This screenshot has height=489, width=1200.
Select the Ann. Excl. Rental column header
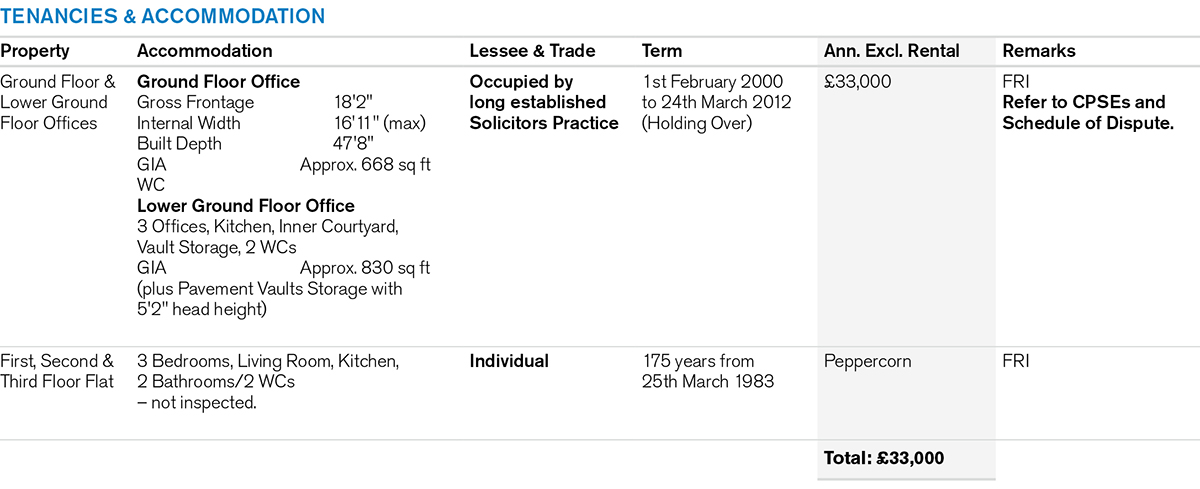(x=891, y=51)
